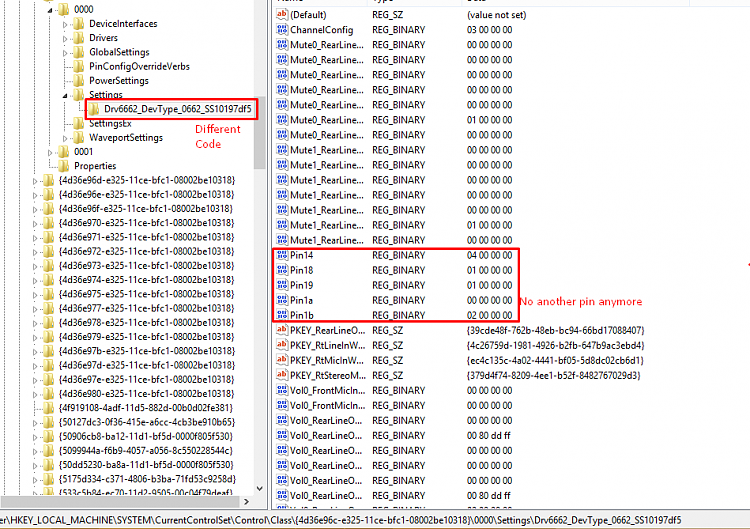
Task: Click the WaveportSettings folder icon
Action: pyautogui.click(x=78, y=138)
